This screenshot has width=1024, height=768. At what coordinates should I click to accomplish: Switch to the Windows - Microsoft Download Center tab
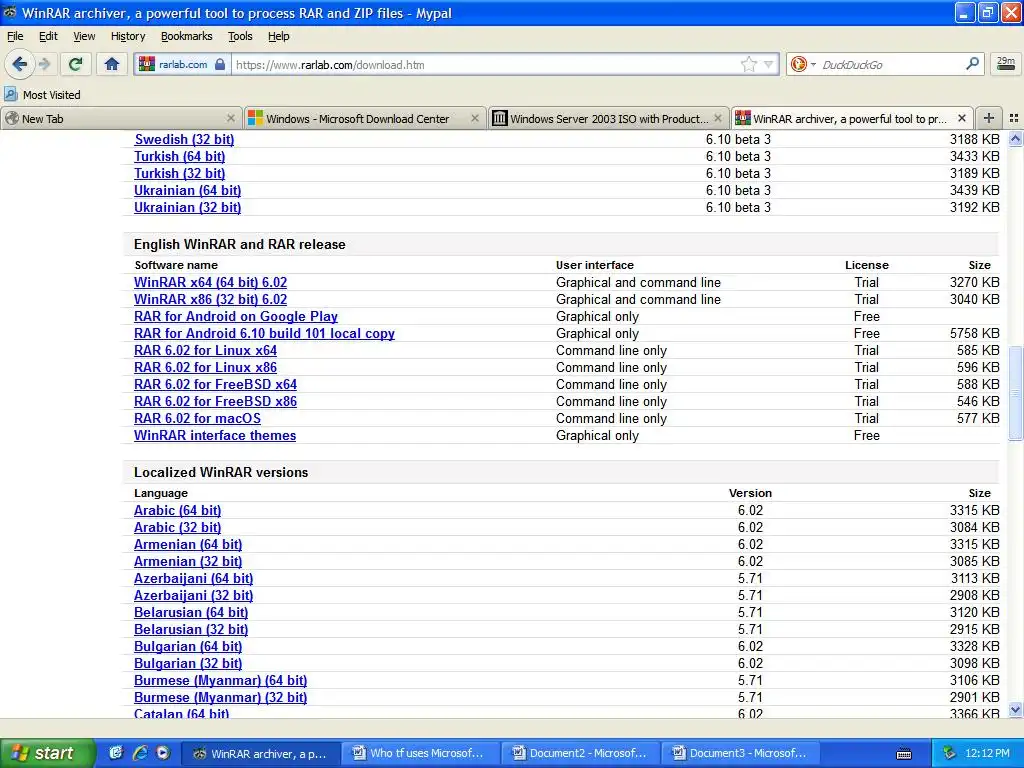click(364, 118)
